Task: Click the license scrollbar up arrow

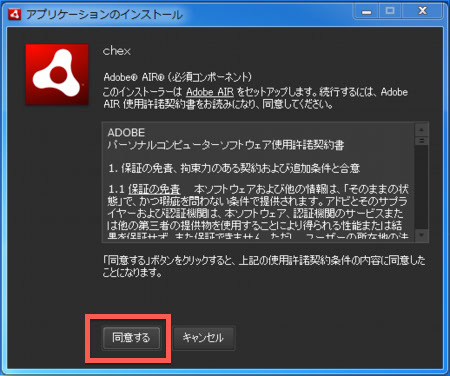Action: (x=422, y=130)
